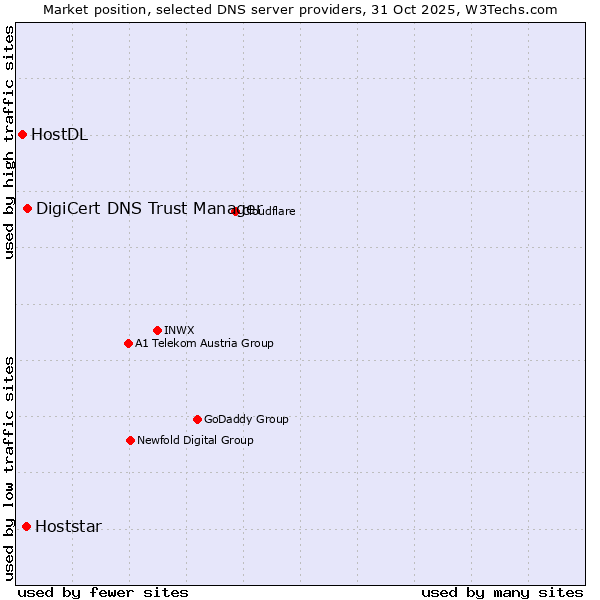Select the A1 Telekom Austria Group marker
This screenshot has width=600, height=600.
128,343
